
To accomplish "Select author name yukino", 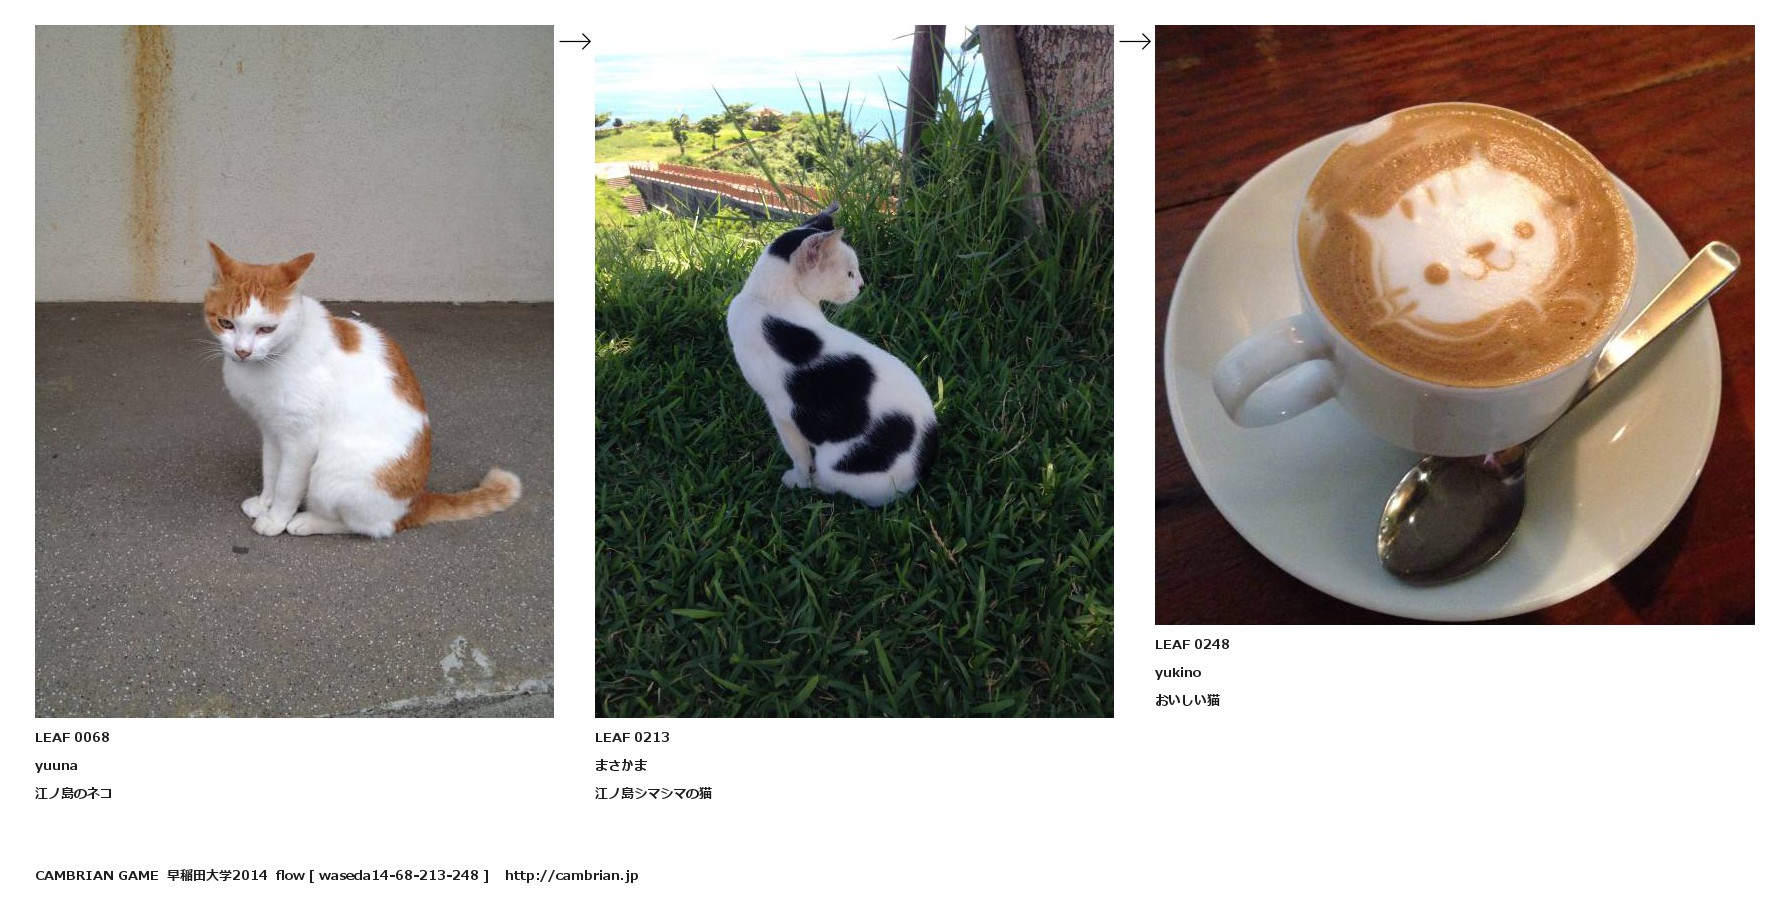I will 1178,672.
